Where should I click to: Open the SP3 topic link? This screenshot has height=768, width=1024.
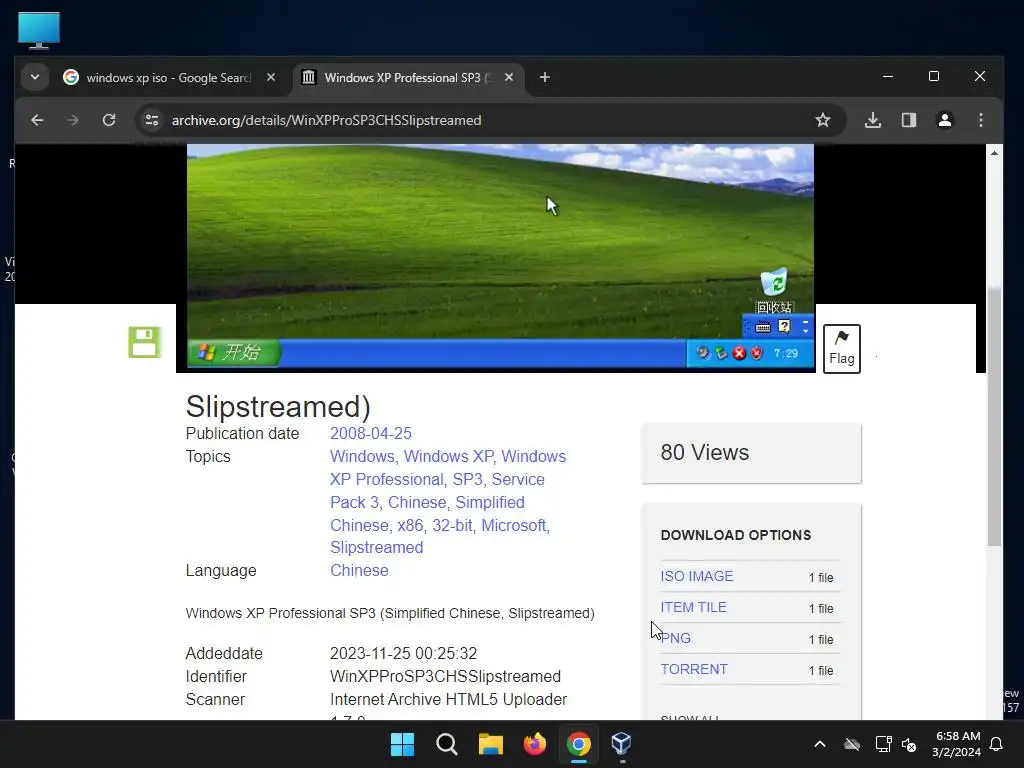[468, 479]
